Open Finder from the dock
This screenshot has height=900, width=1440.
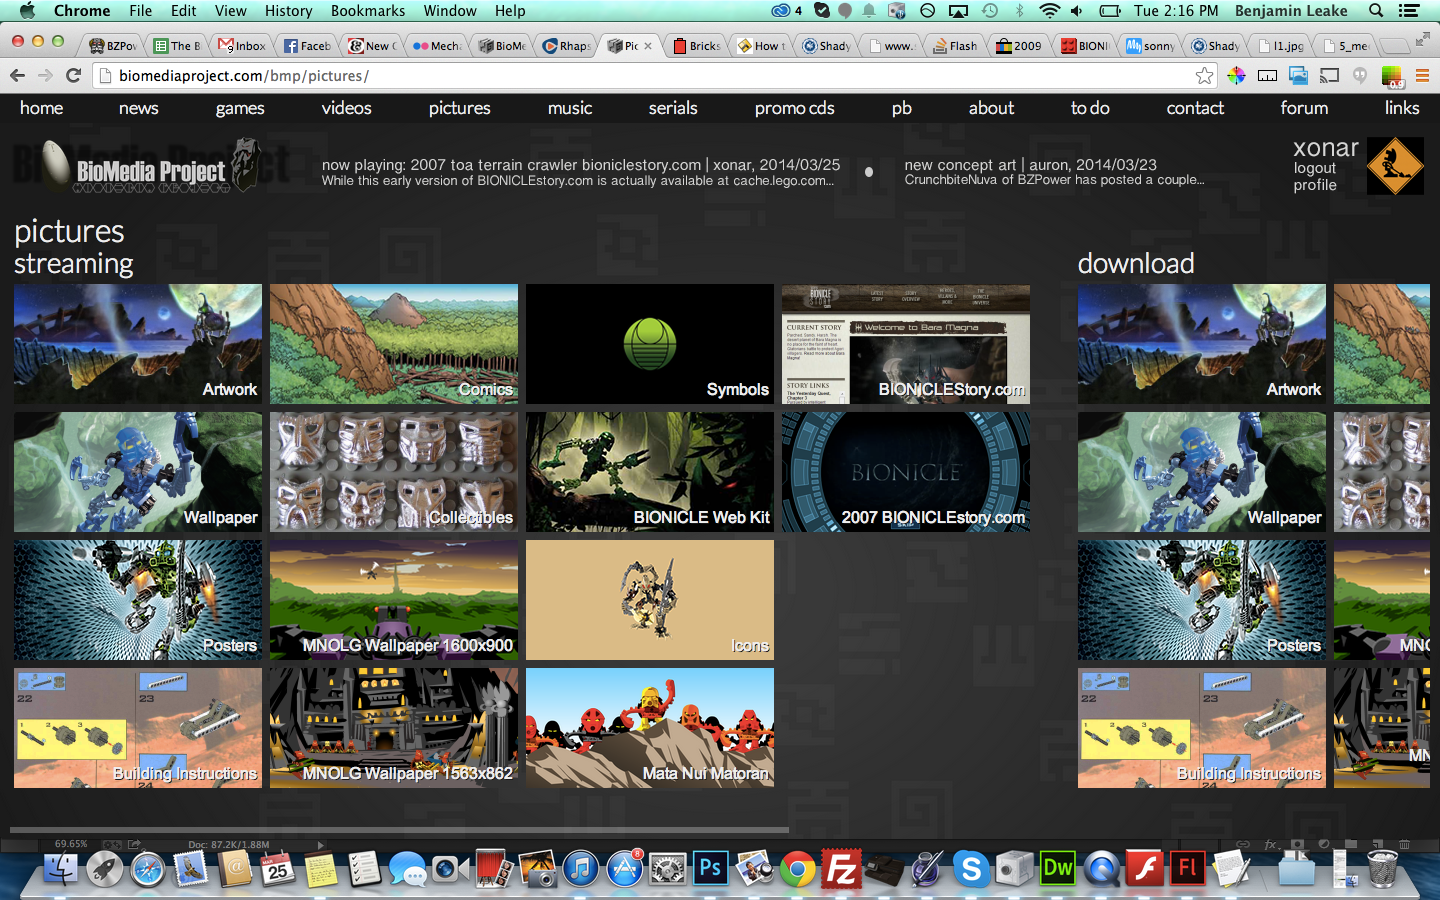(61, 868)
